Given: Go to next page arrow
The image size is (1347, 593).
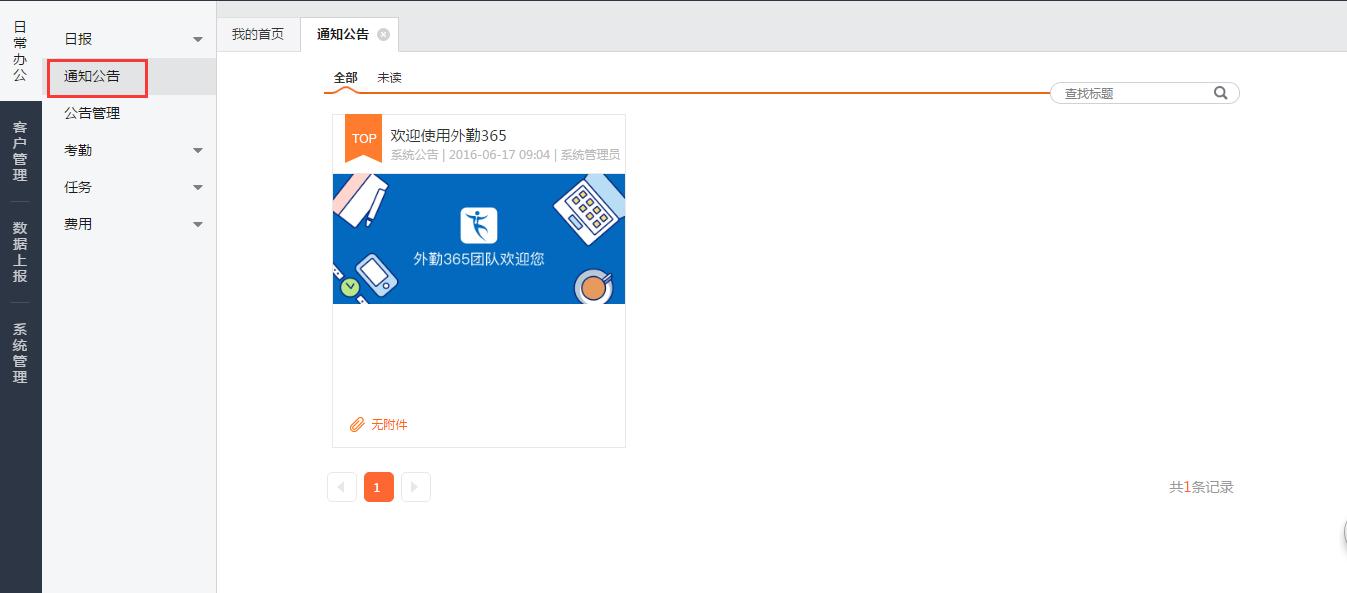Looking at the screenshot, I should [x=415, y=487].
